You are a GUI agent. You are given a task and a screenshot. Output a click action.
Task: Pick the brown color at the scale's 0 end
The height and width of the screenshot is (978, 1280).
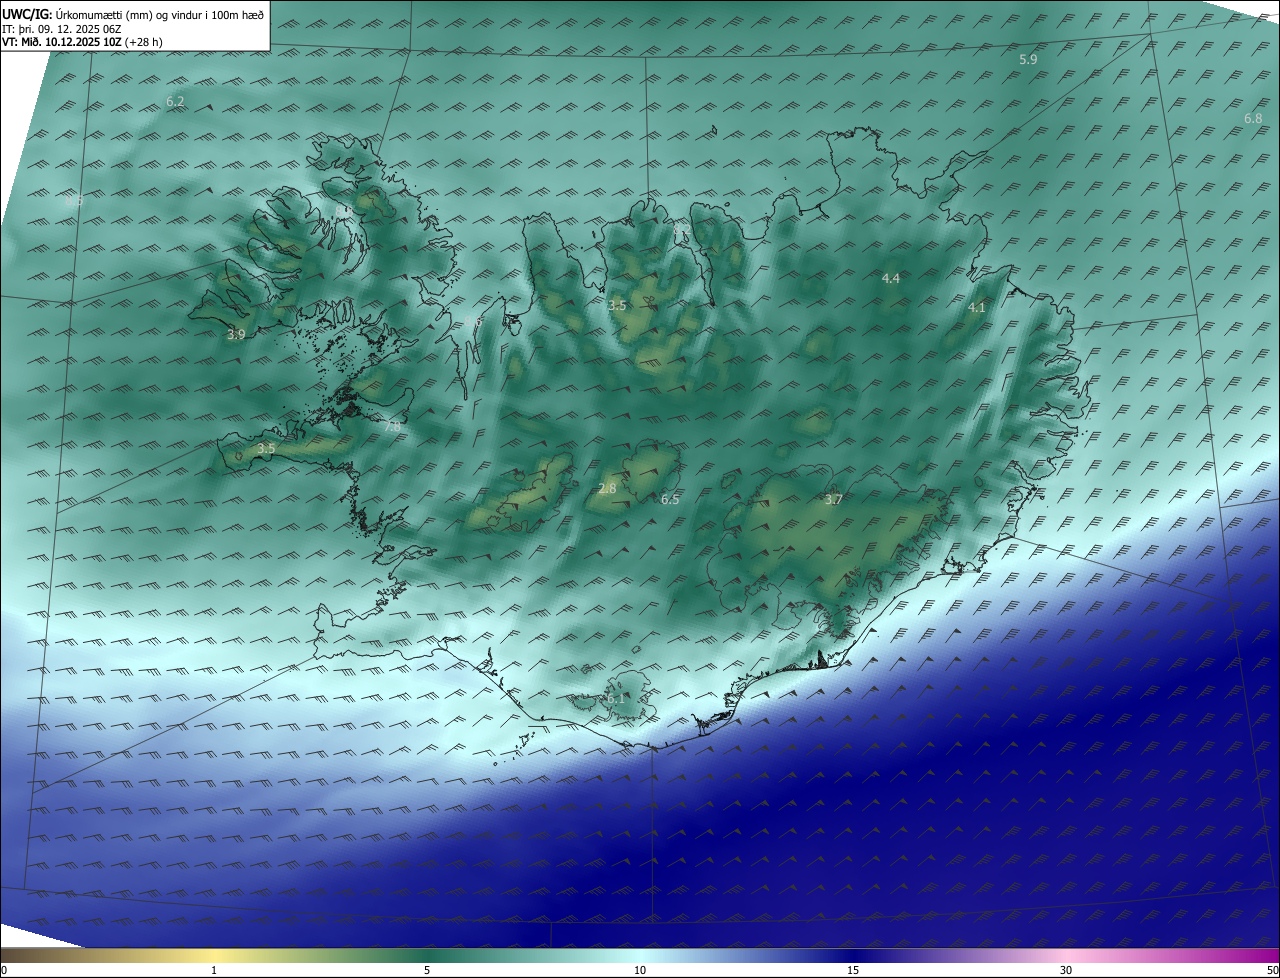point(6,955)
